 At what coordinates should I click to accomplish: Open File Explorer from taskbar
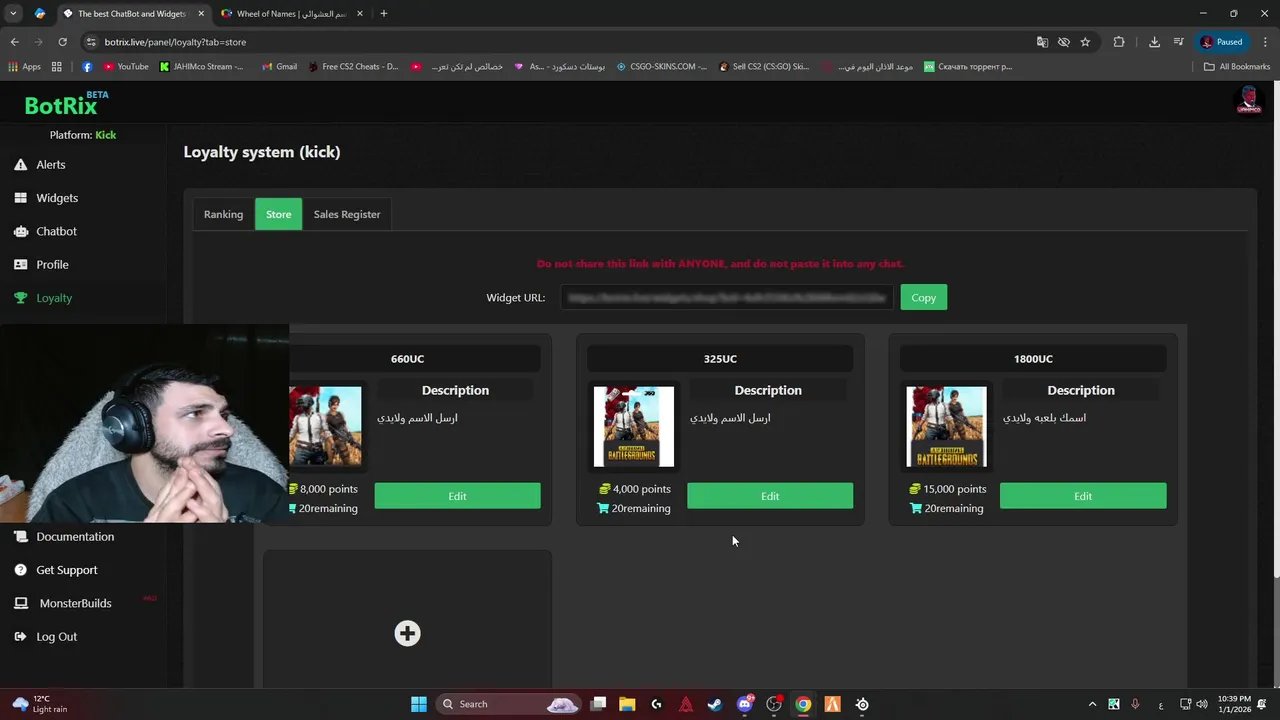tap(627, 704)
